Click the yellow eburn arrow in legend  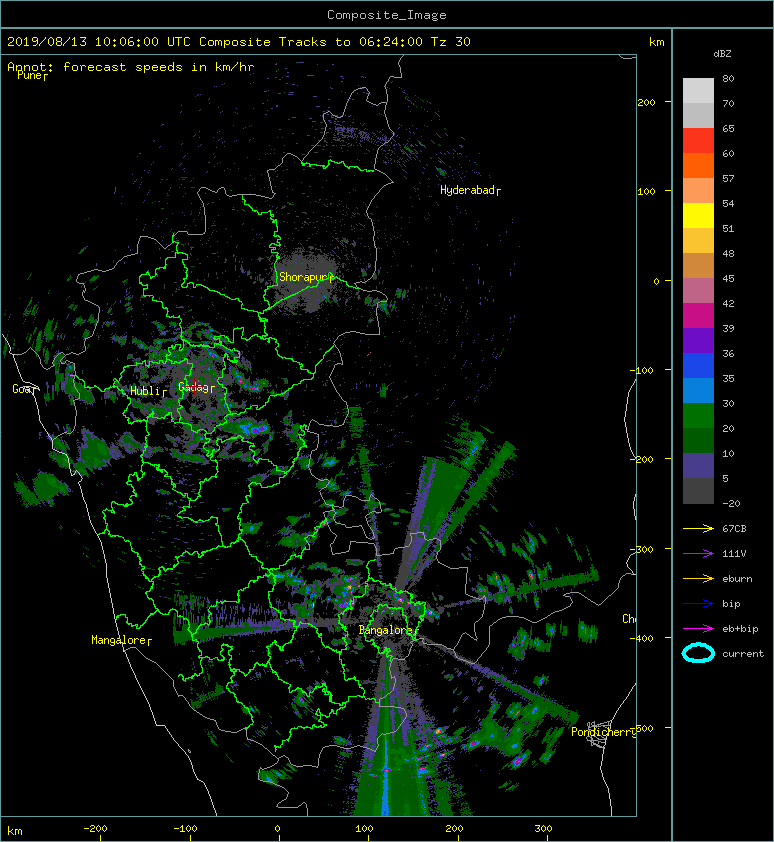(698, 579)
